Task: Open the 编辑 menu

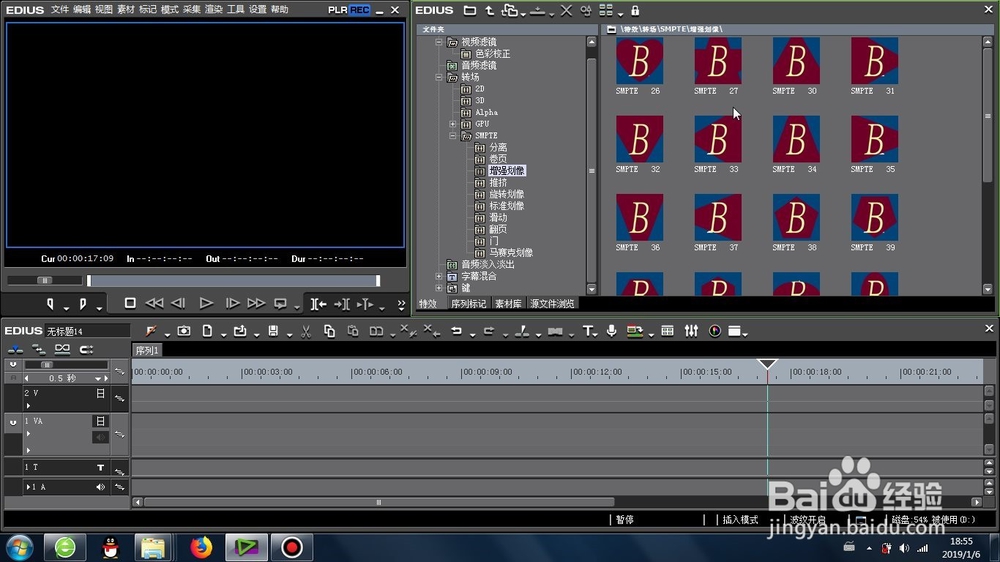Action: pos(82,10)
